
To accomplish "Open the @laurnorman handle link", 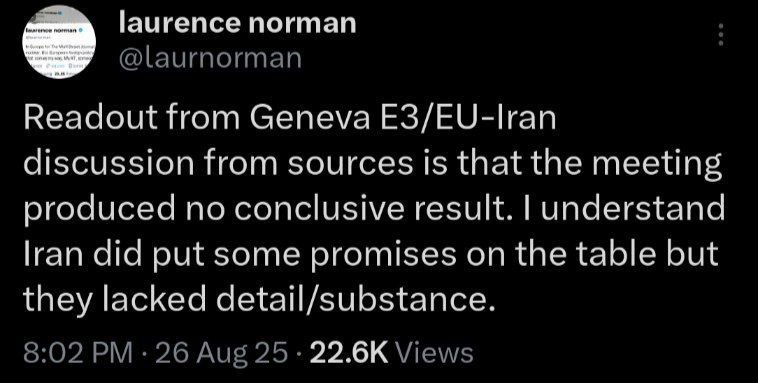I will tap(210, 58).
